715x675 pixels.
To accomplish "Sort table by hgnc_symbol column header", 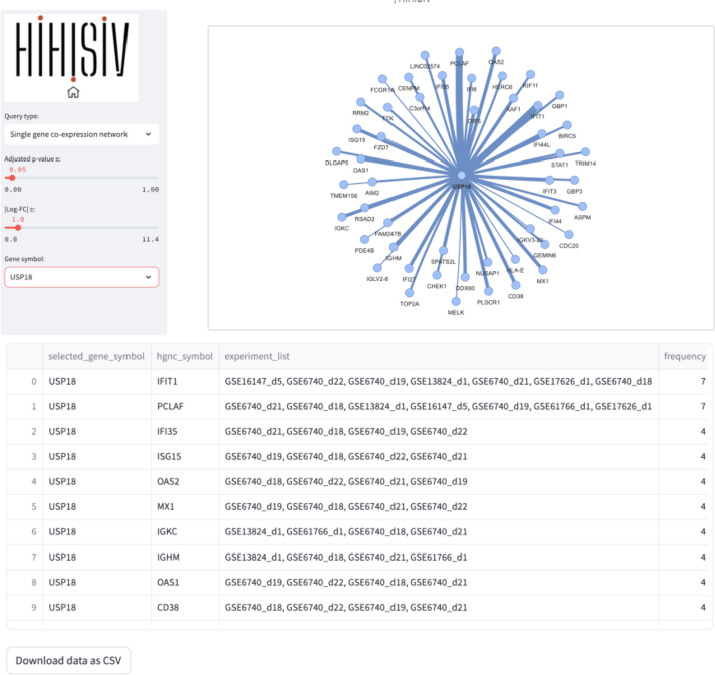I will [185, 356].
